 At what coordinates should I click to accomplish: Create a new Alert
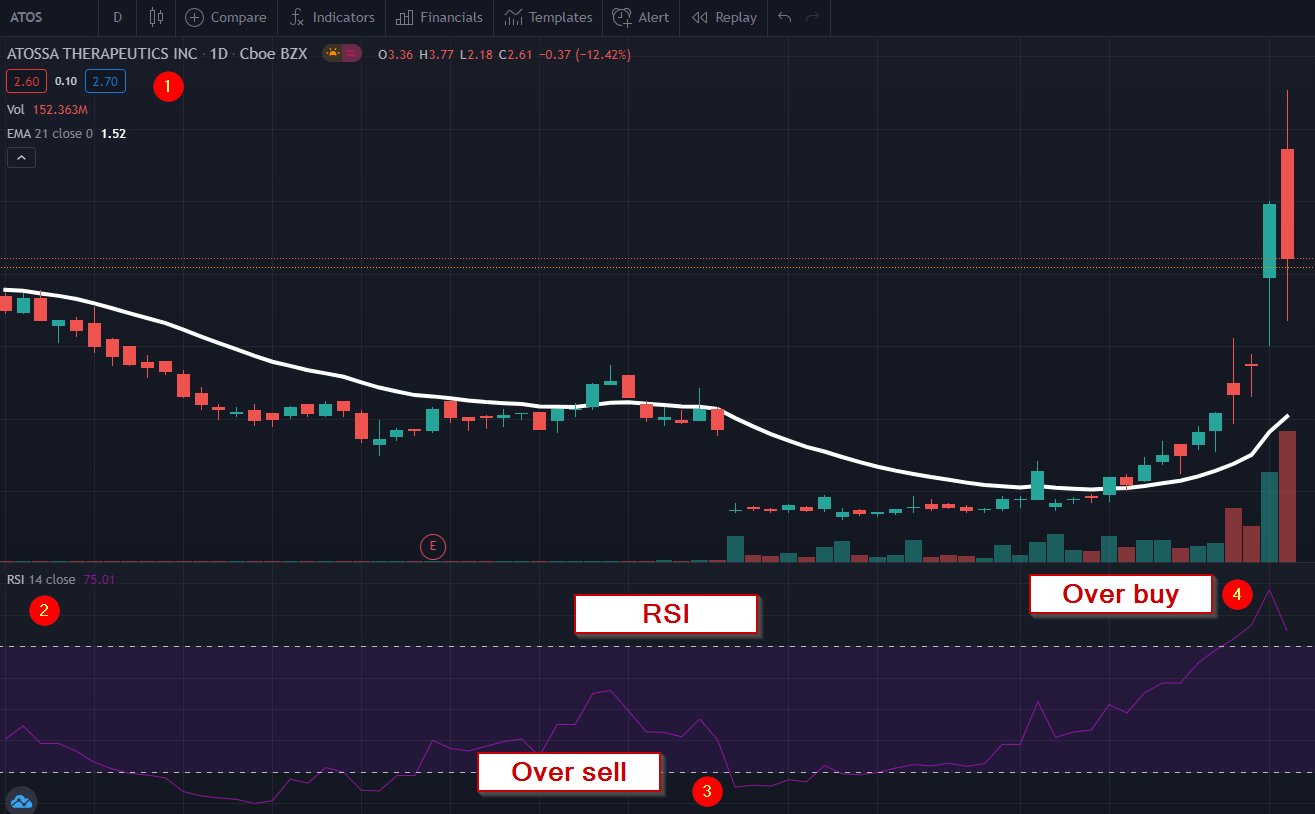(x=641, y=17)
